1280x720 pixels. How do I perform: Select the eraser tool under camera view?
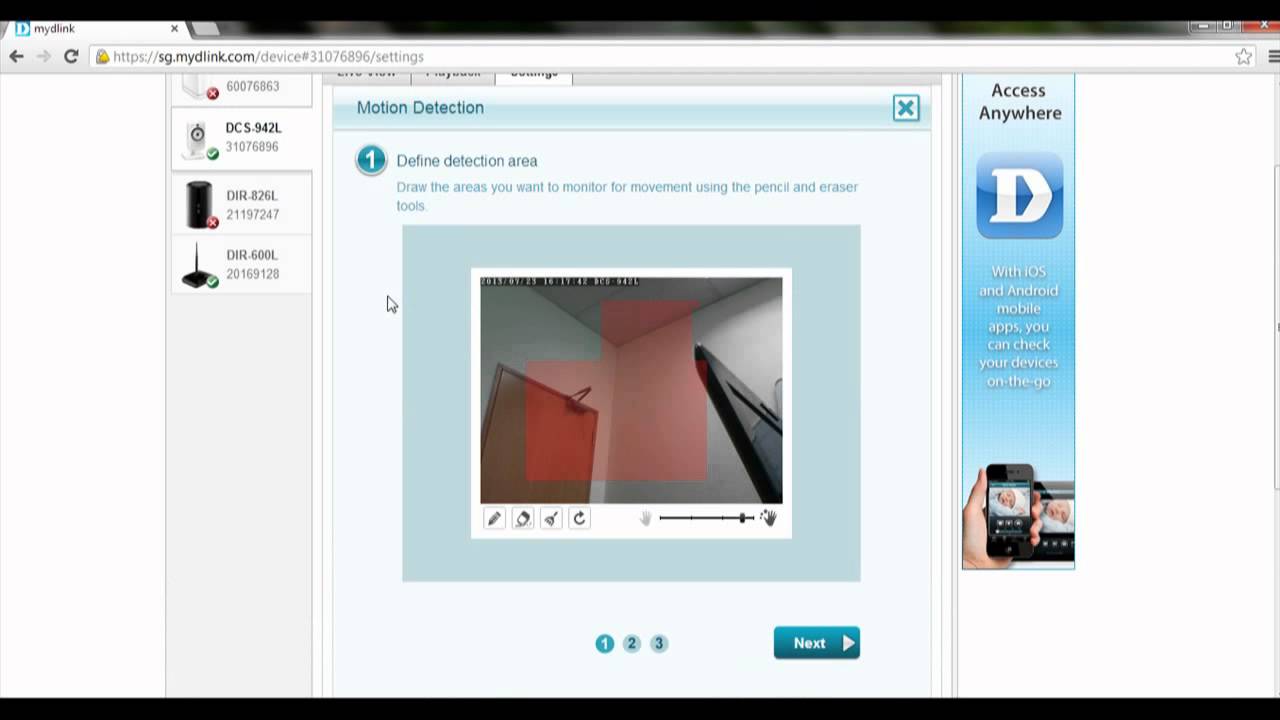coord(523,518)
